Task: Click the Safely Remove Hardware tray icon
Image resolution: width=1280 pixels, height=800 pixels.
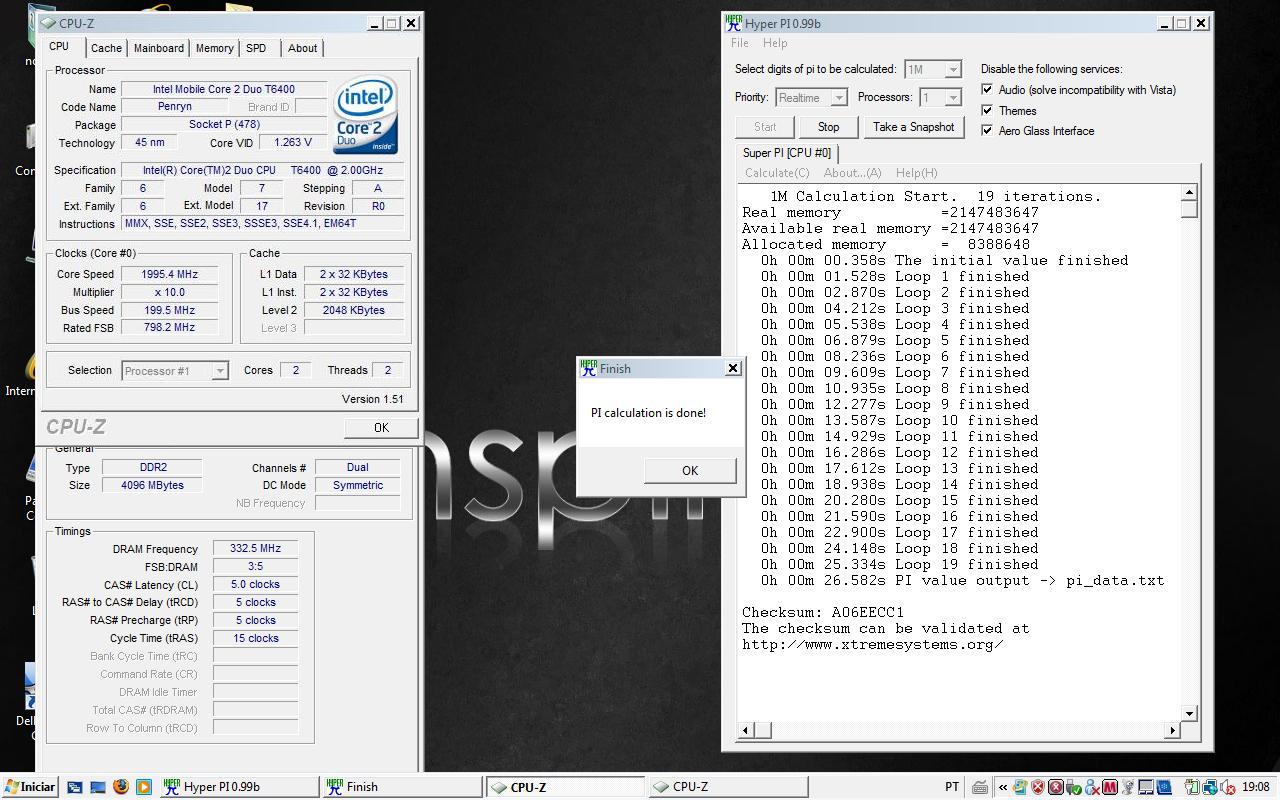Action: tap(1073, 787)
